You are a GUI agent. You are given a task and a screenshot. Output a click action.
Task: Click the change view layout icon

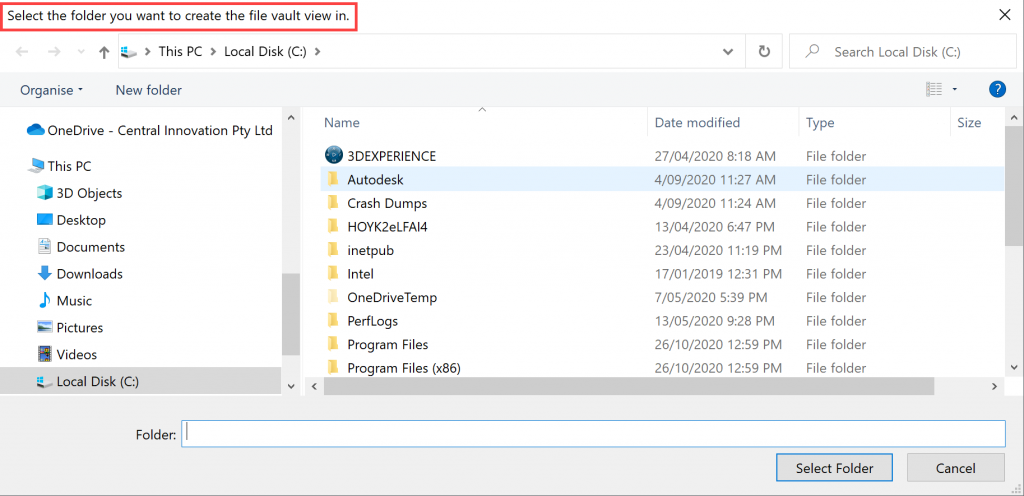coord(934,90)
